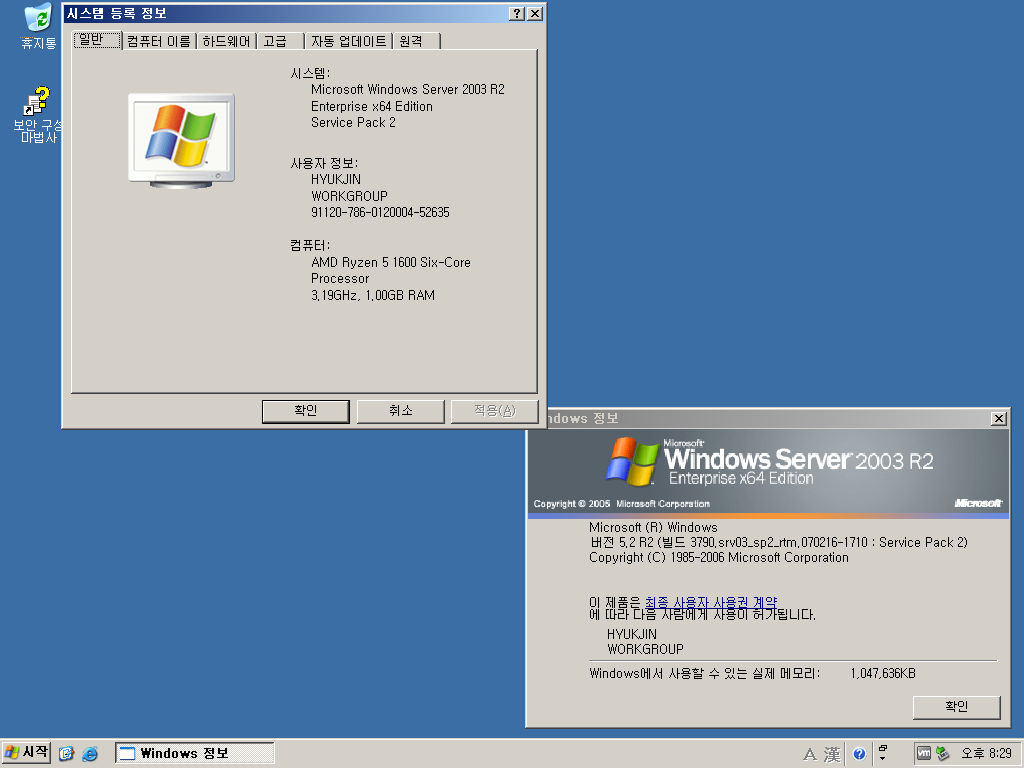Image resolution: width=1024 pixels, height=768 pixels.
Task: Click the 시스템 등록 정보 title bar
Action: click(286, 14)
